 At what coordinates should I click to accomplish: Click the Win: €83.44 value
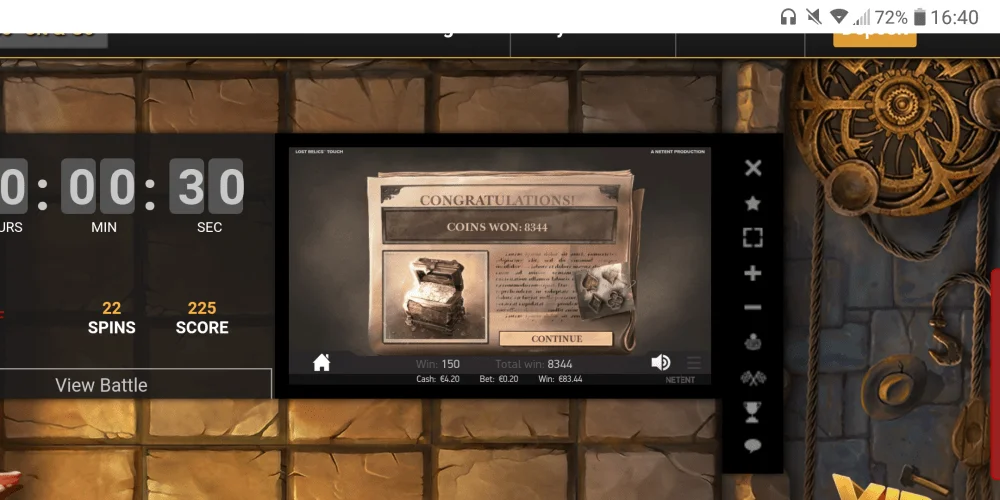(560, 379)
